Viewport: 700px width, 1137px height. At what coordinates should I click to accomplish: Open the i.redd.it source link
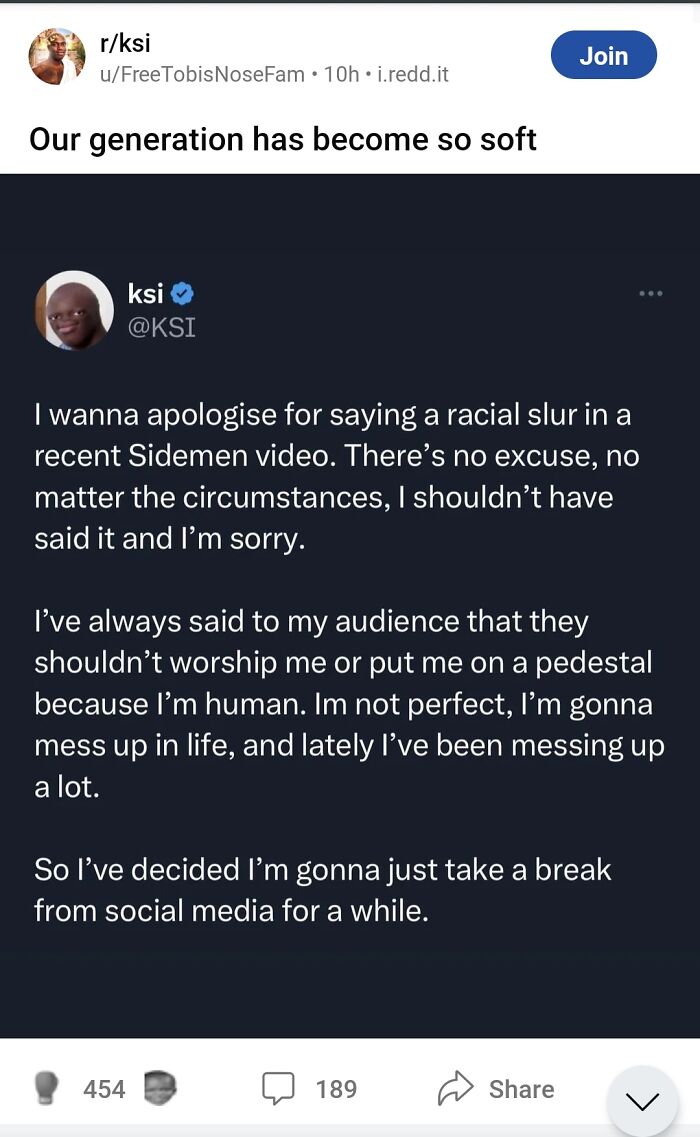(x=410, y=72)
